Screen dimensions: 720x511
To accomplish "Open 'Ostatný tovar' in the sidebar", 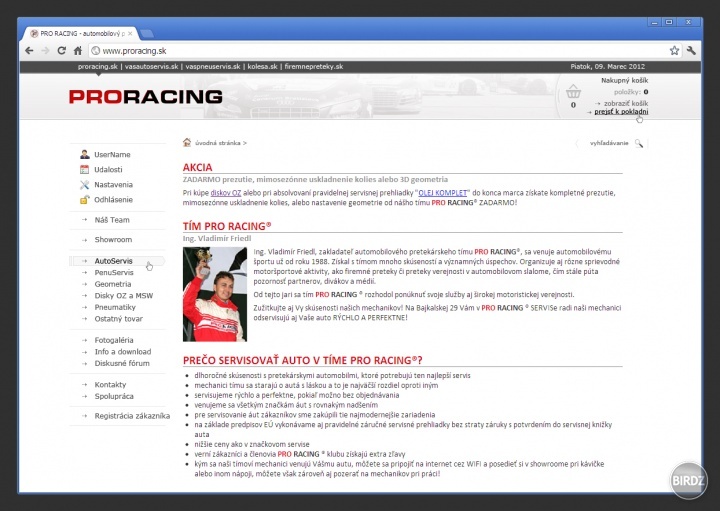I will (x=118, y=319).
